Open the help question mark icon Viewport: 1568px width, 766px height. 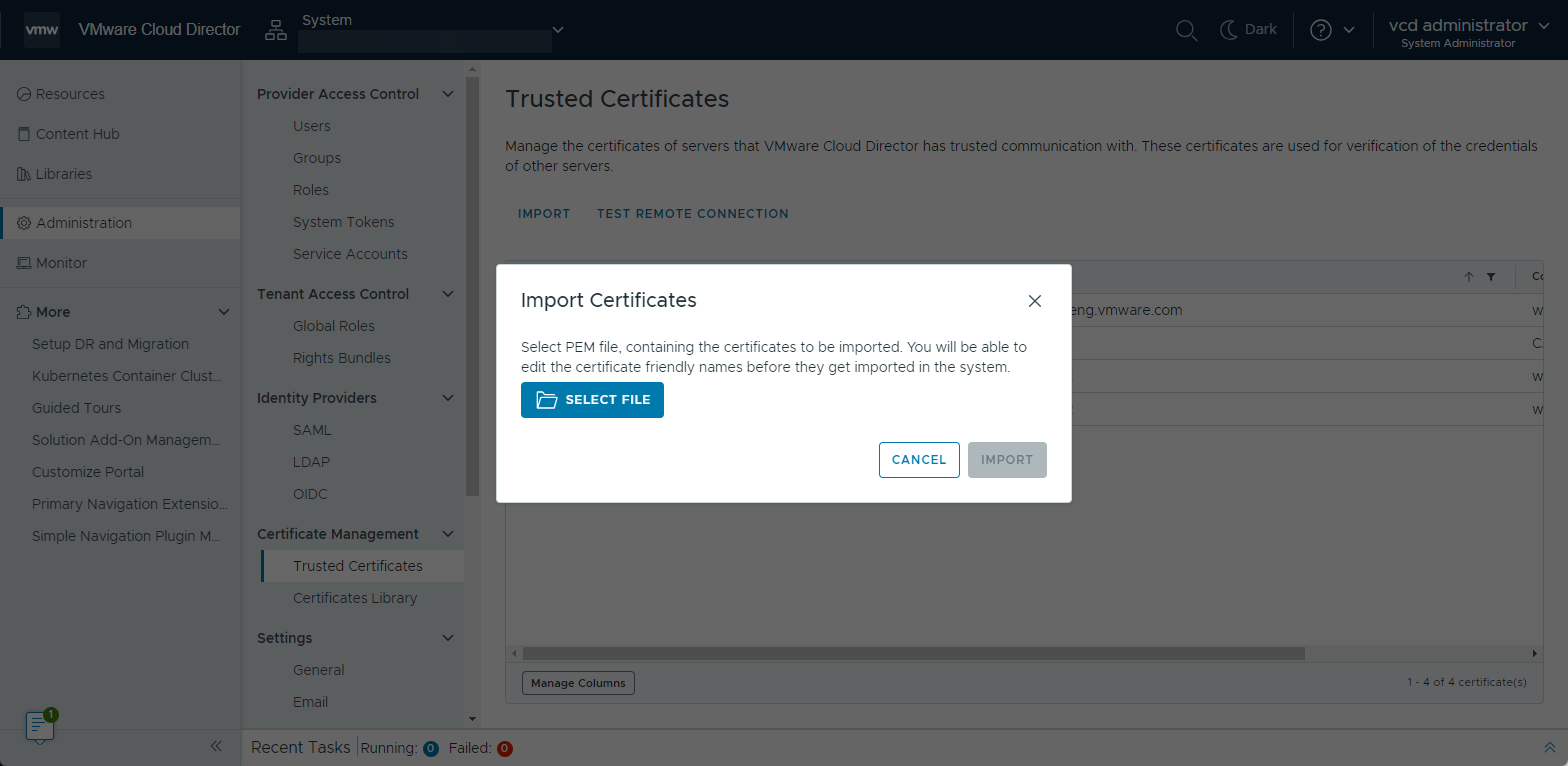(1321, 30)
